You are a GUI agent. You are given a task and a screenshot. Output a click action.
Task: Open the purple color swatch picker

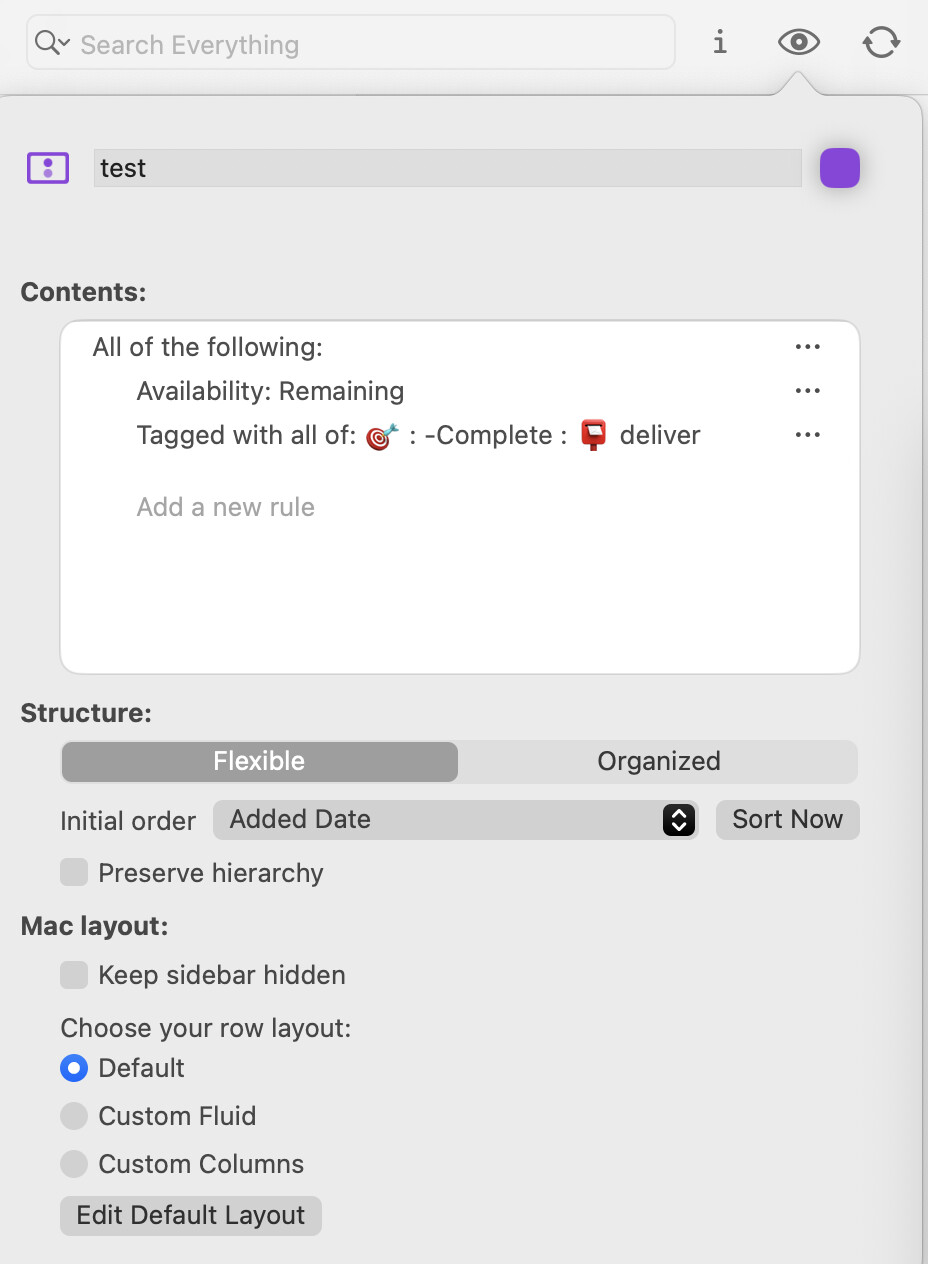839,168
